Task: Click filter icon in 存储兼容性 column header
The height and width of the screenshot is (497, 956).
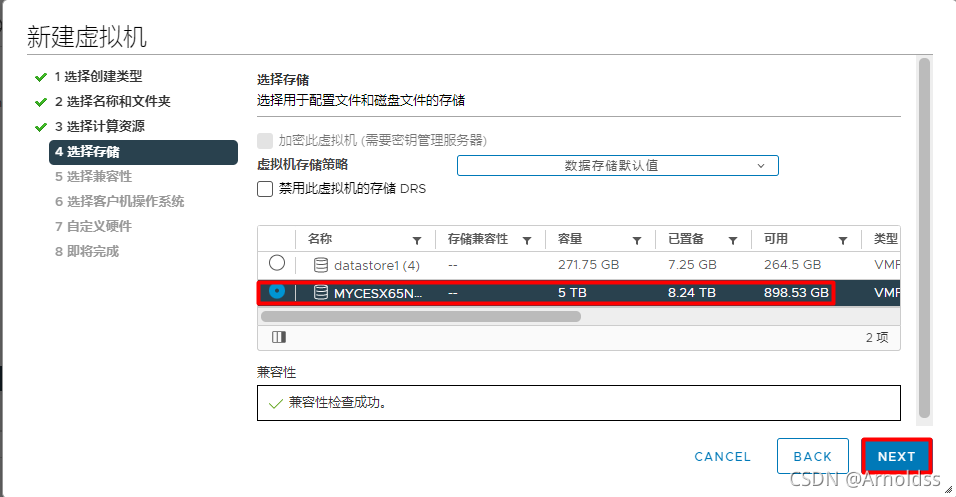Action: 527,240
